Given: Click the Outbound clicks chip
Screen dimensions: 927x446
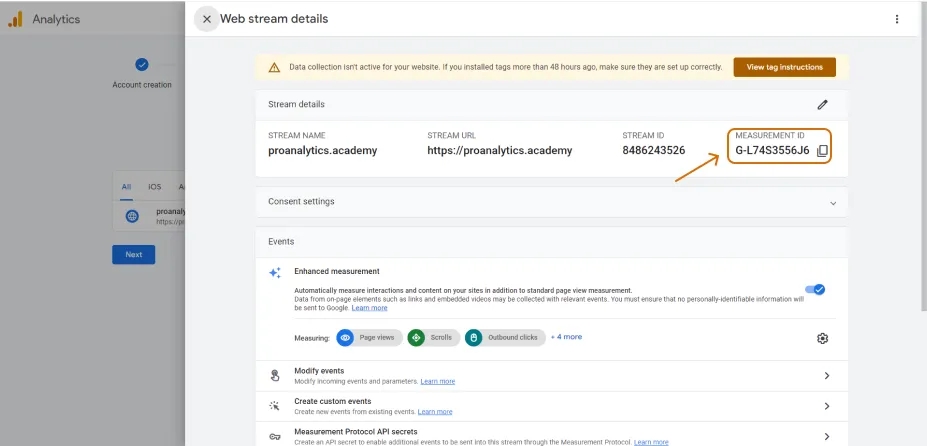Looking at the screenshot, I should (x=505, y=338).
